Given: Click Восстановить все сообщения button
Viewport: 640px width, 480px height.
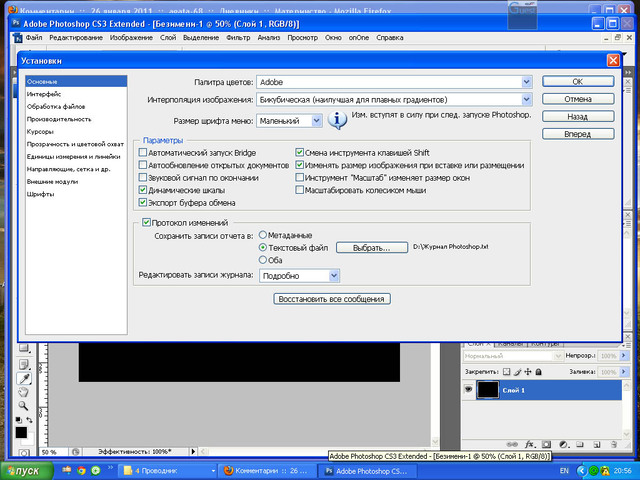Looking at the screenshot, I should [x=331, y=299].
